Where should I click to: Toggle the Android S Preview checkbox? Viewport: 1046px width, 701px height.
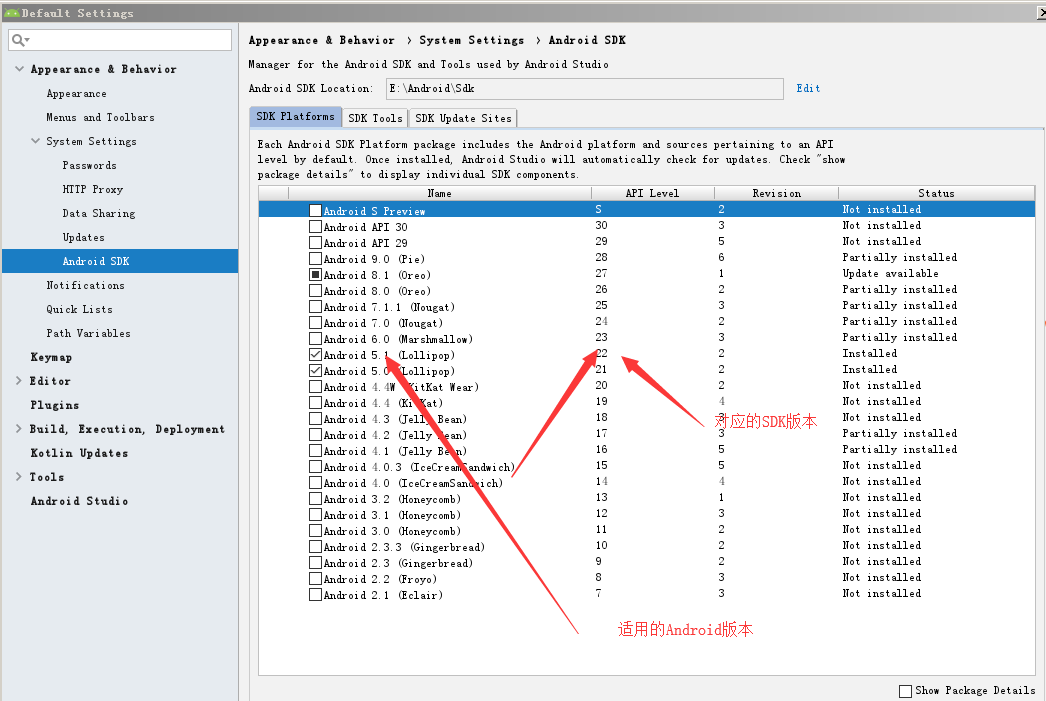[x=316, y=210]
